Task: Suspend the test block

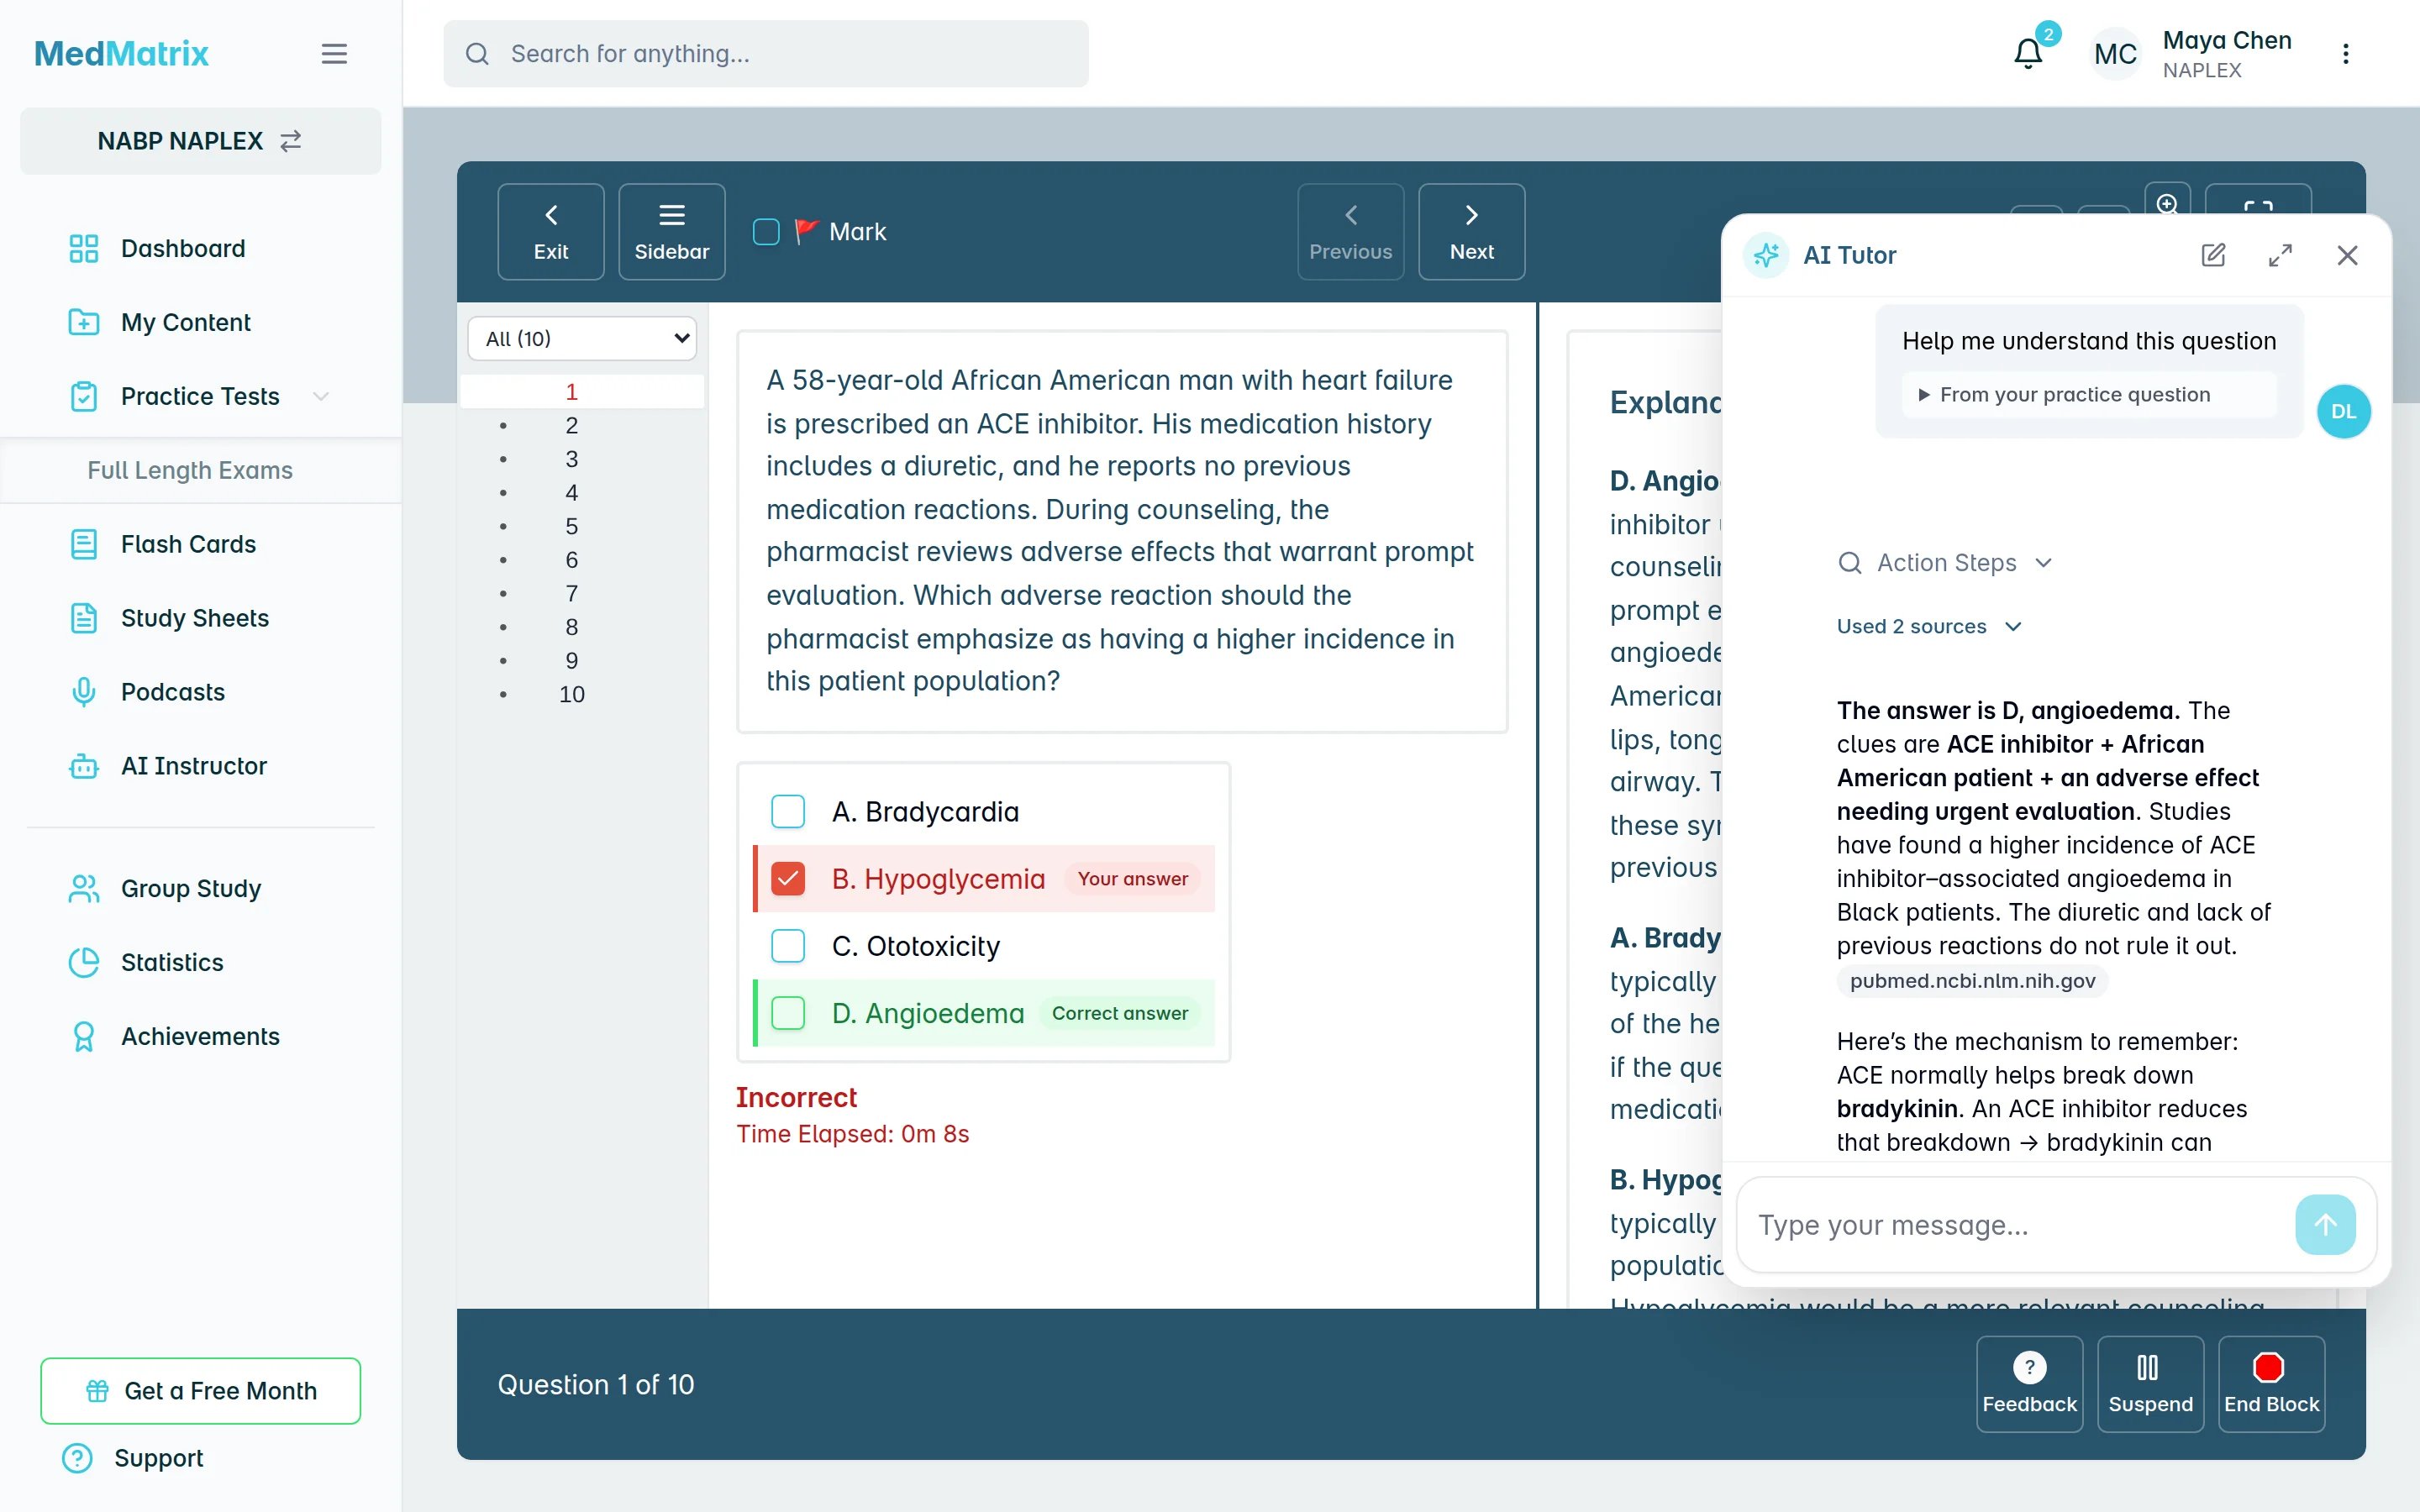Action: (x=2150, y=1384)
